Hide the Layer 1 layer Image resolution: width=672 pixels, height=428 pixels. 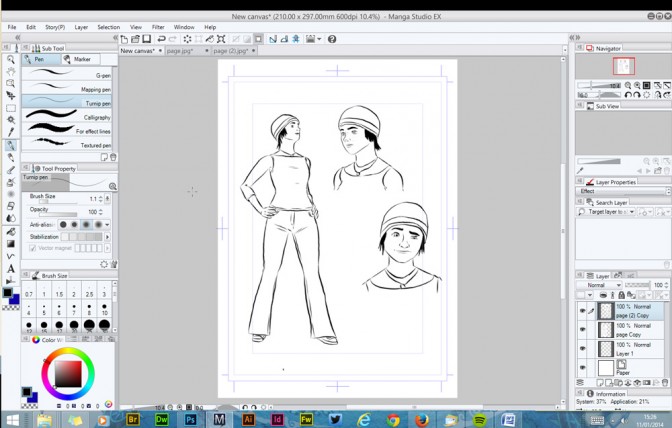[x=582, y=349]
